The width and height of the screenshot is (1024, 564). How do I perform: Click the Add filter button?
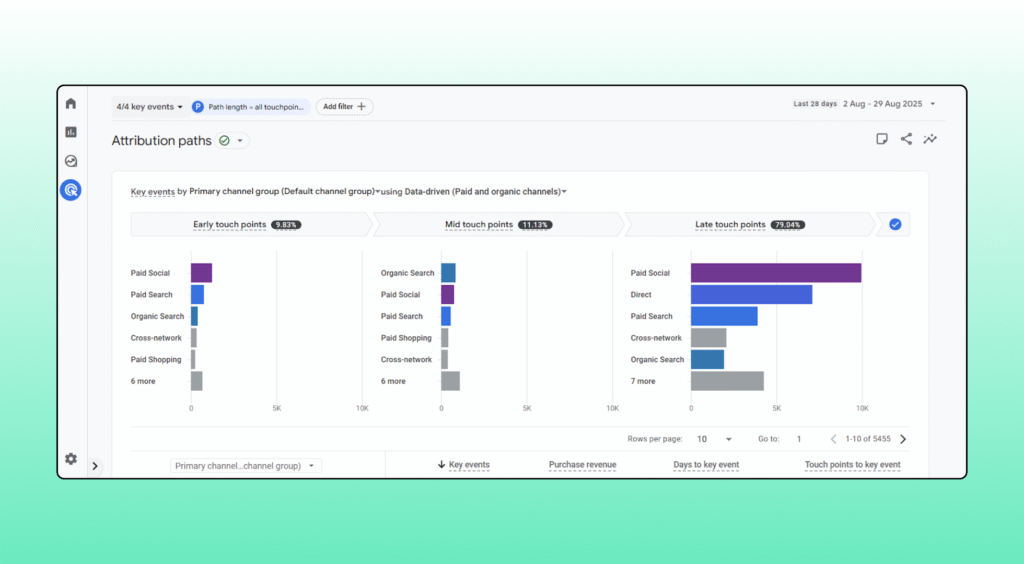344,106
